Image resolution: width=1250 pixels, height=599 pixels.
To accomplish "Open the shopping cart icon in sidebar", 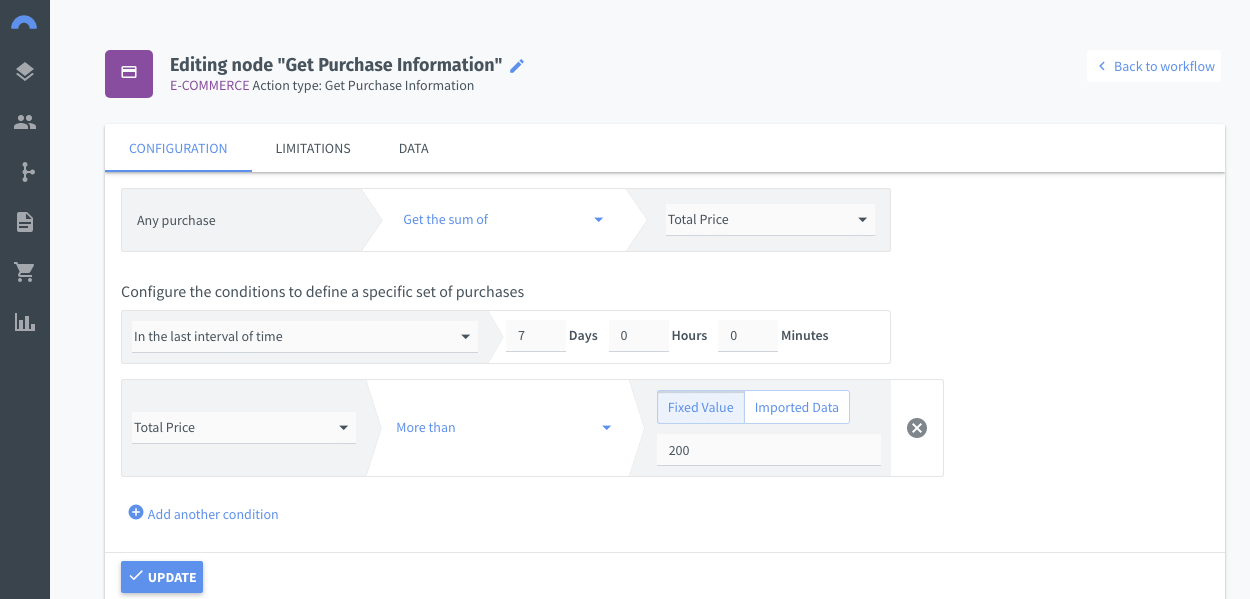I will 25,272.
